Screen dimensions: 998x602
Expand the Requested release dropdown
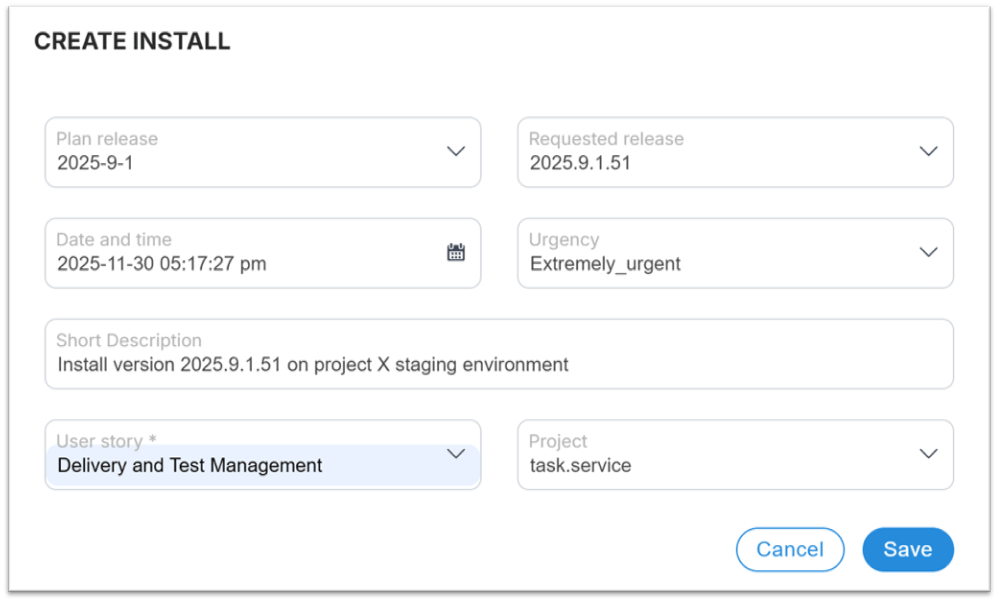point(928,152)
